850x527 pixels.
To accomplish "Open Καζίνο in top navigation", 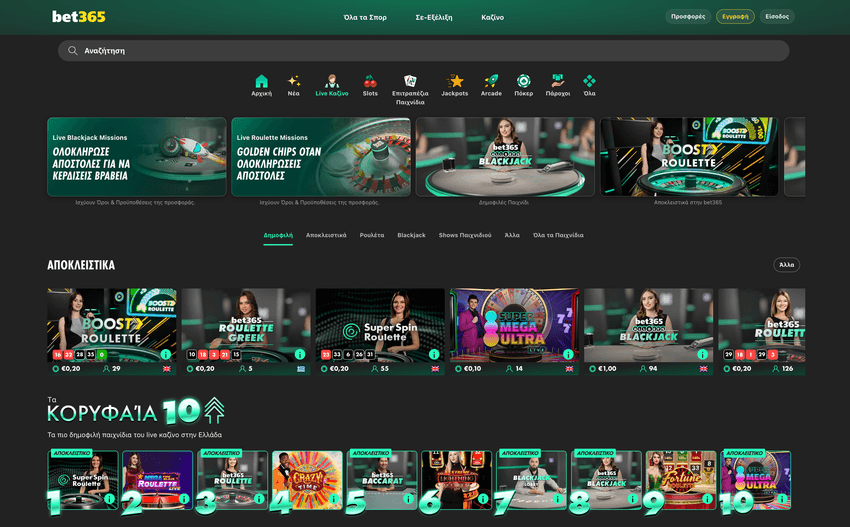I will click(x=493, y=17).
